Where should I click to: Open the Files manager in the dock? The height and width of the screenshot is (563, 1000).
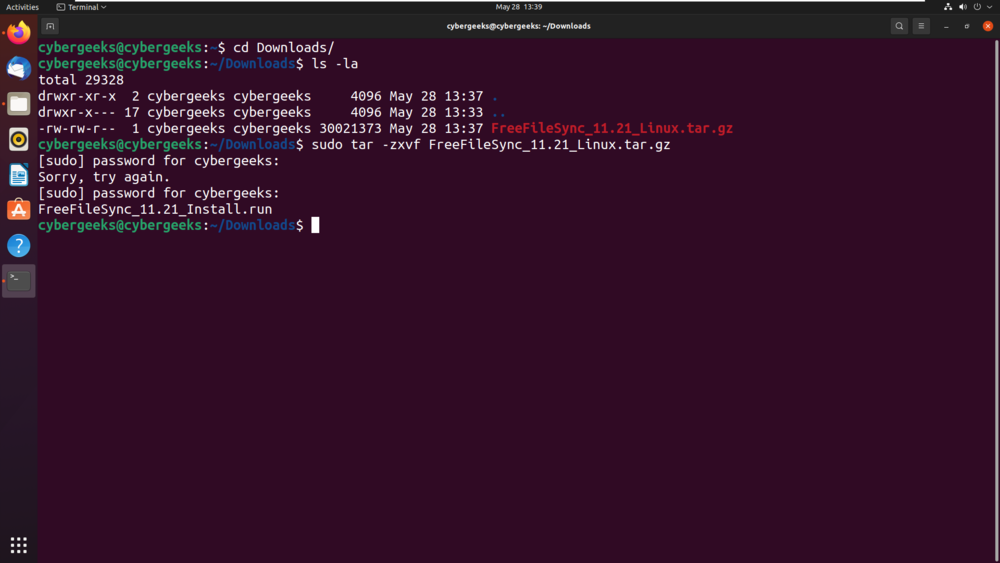click(x=18, y=104)
